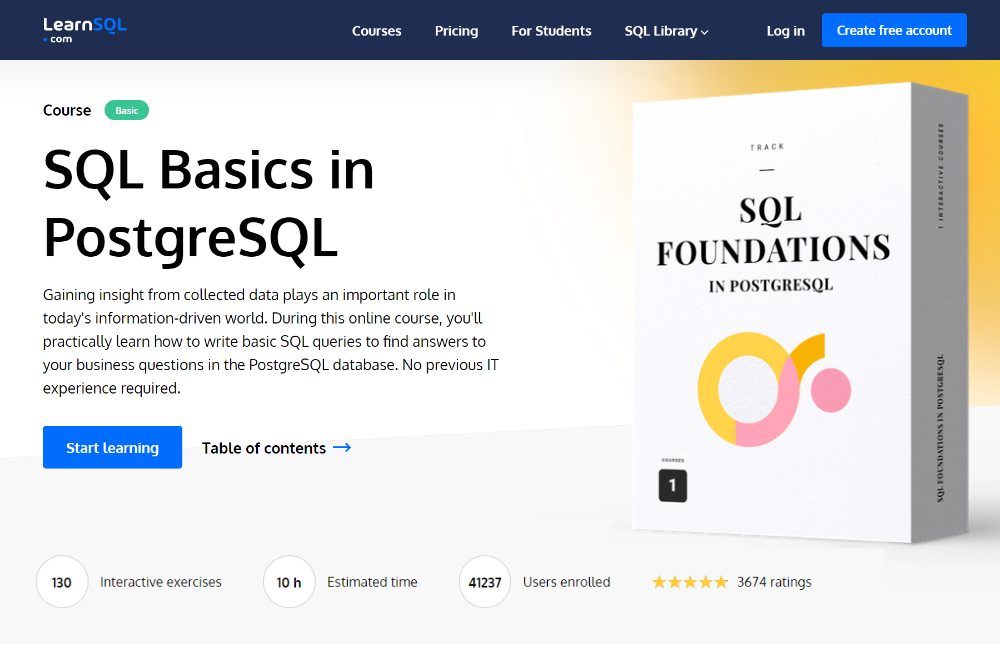Image resolution: width=1000 pixels, height=667 pixels.
Task: Open the For Students page
Action: coord(551,31)
